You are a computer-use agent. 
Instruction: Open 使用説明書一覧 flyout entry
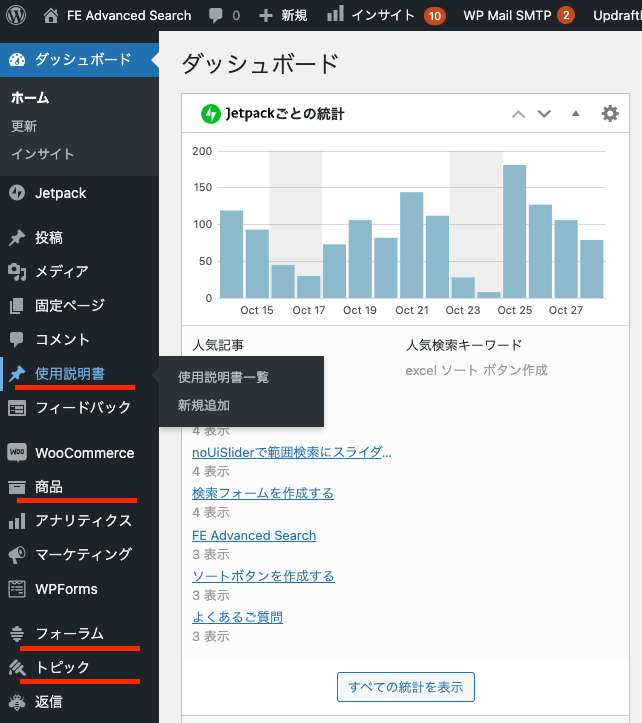(x=223, y=377)
